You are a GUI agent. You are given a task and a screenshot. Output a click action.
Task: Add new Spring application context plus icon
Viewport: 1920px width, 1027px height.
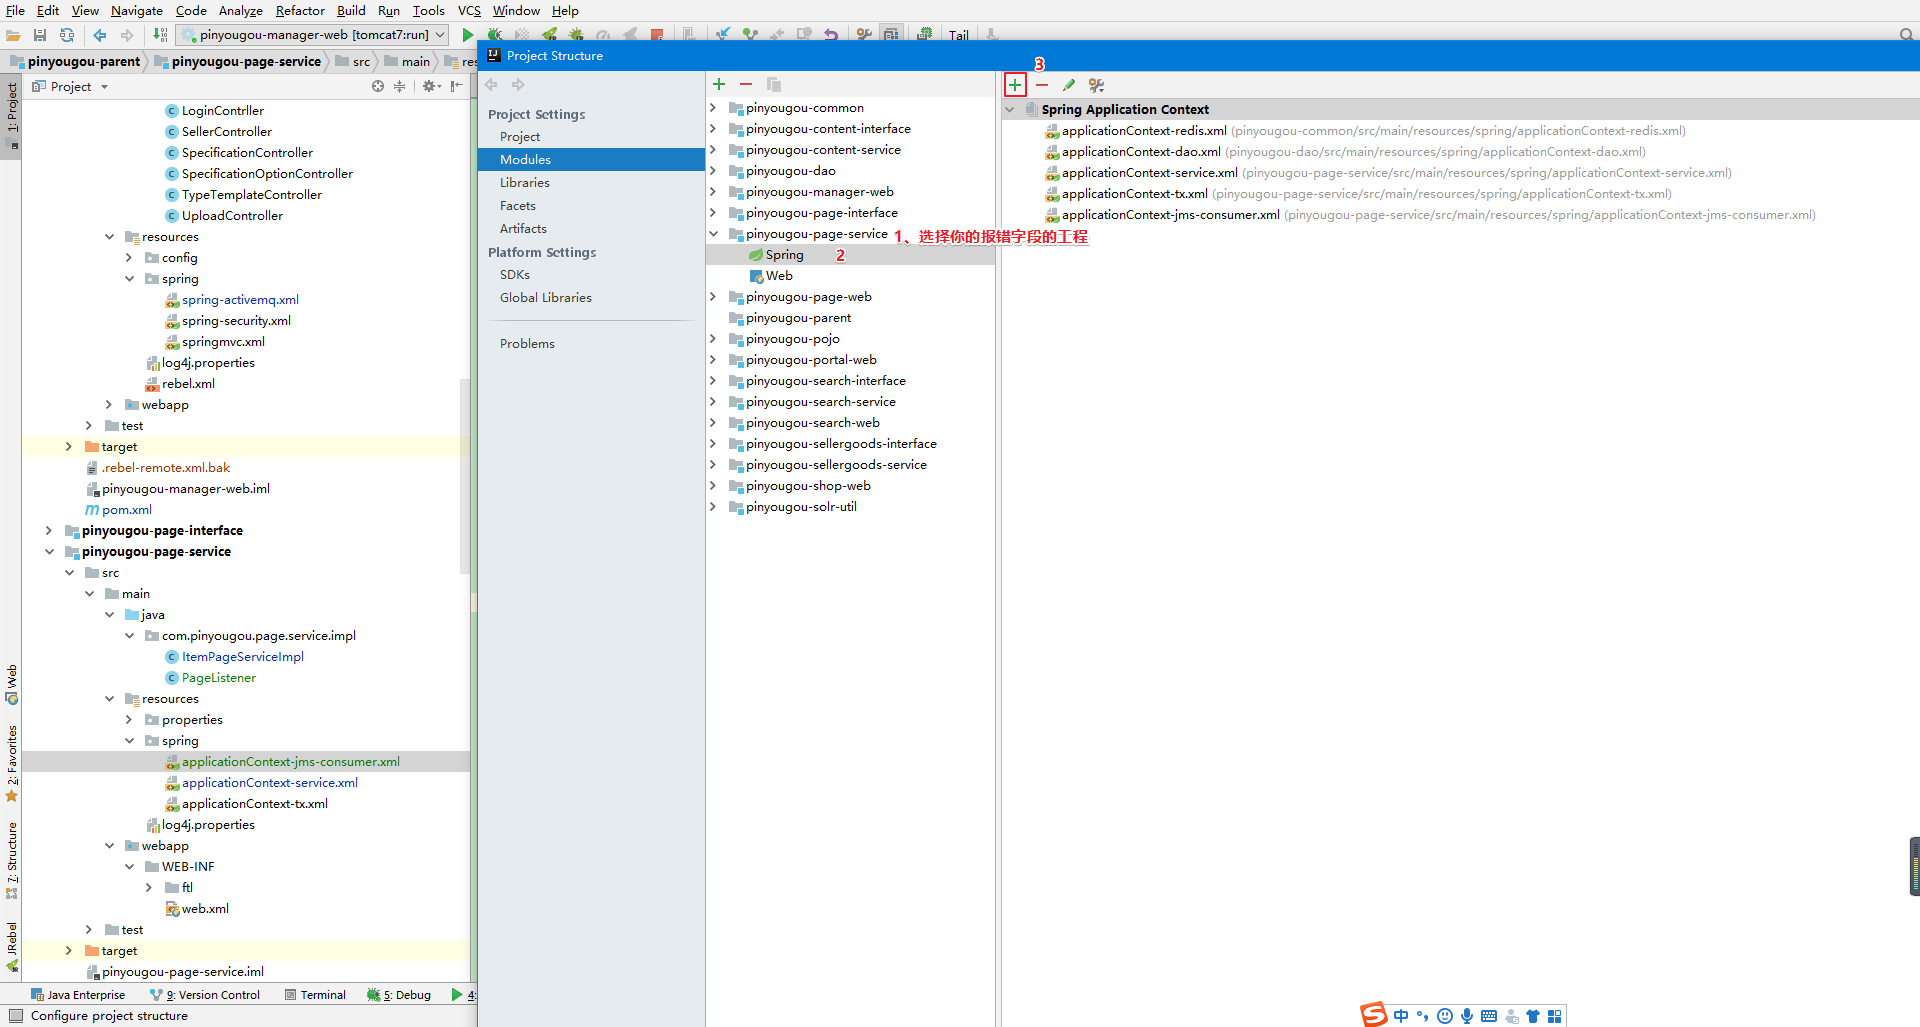1015,85
